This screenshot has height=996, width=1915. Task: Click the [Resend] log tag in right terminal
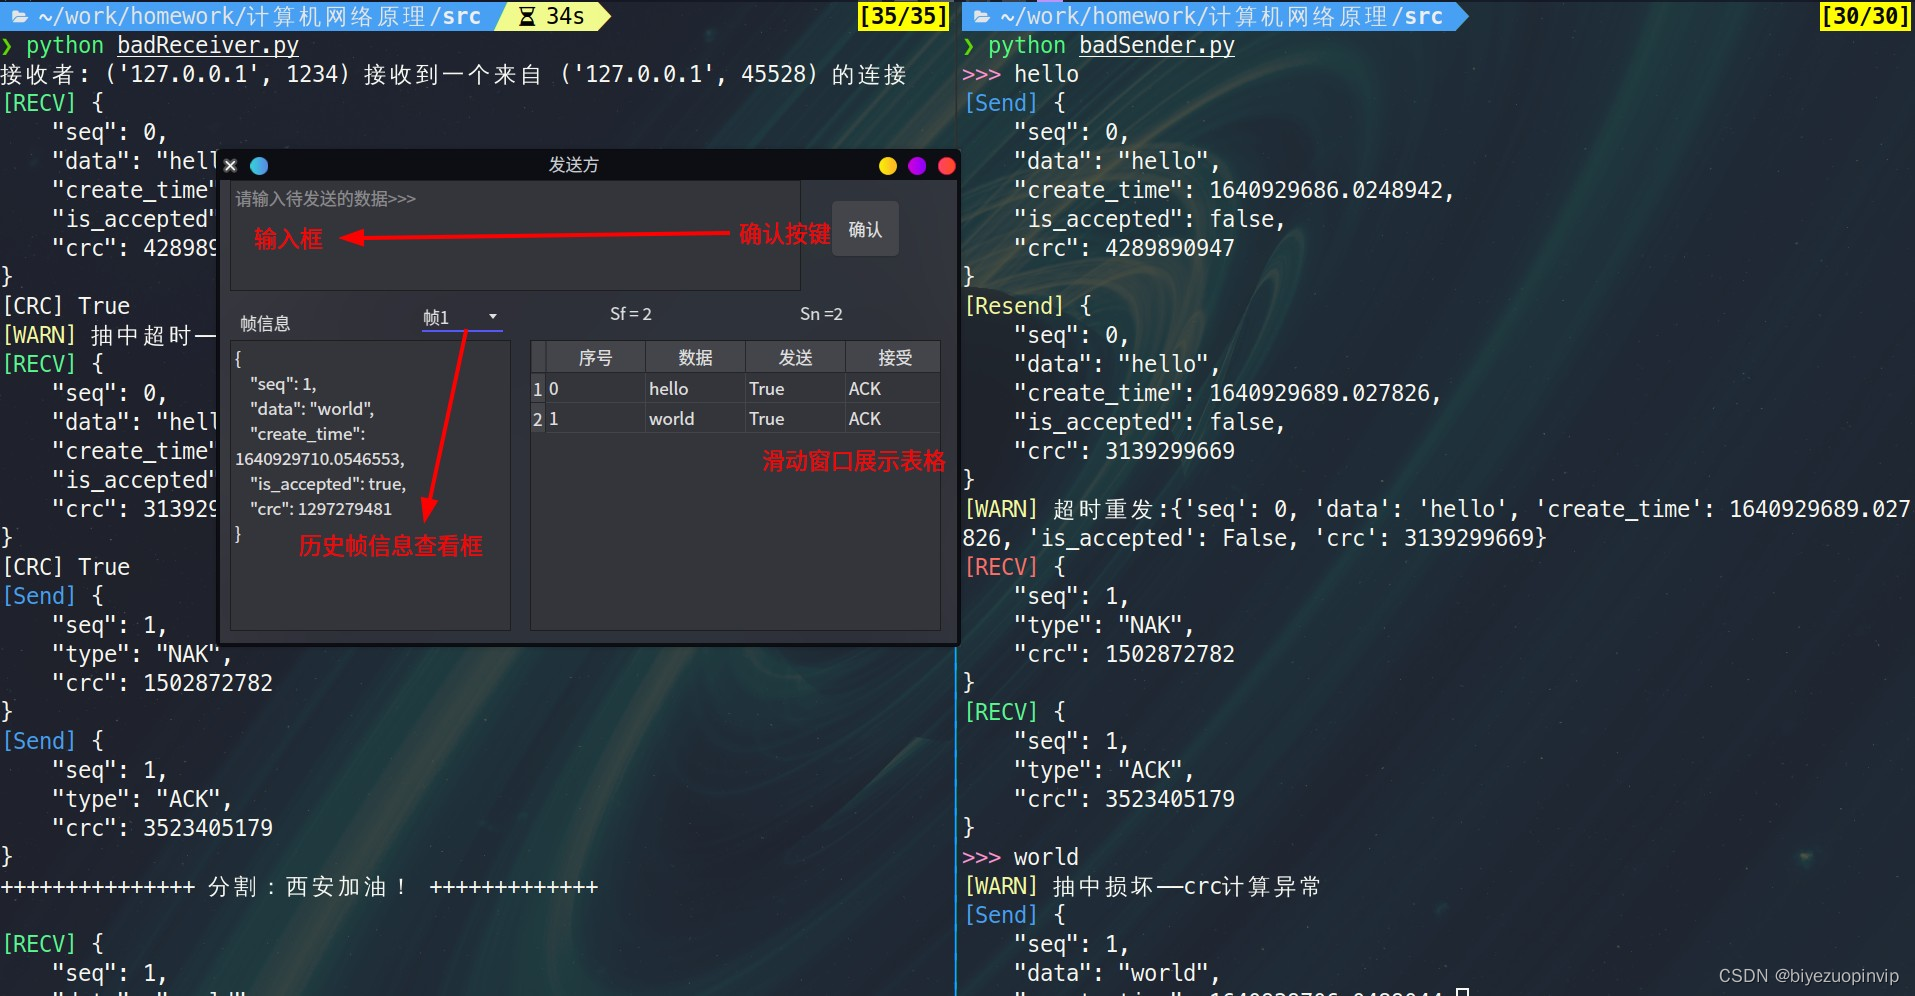click(1014, 306)
